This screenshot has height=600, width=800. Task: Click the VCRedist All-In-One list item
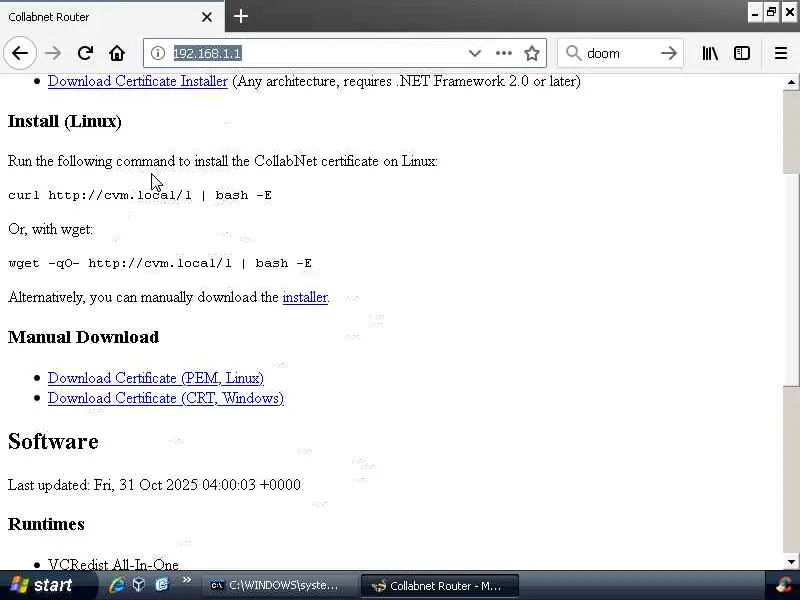pos(113,564)
